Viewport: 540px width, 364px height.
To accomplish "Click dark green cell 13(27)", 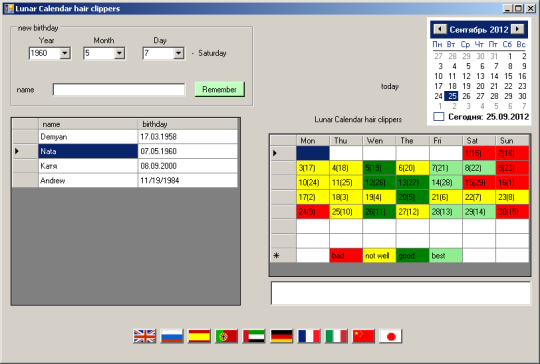I will point(413,183).
